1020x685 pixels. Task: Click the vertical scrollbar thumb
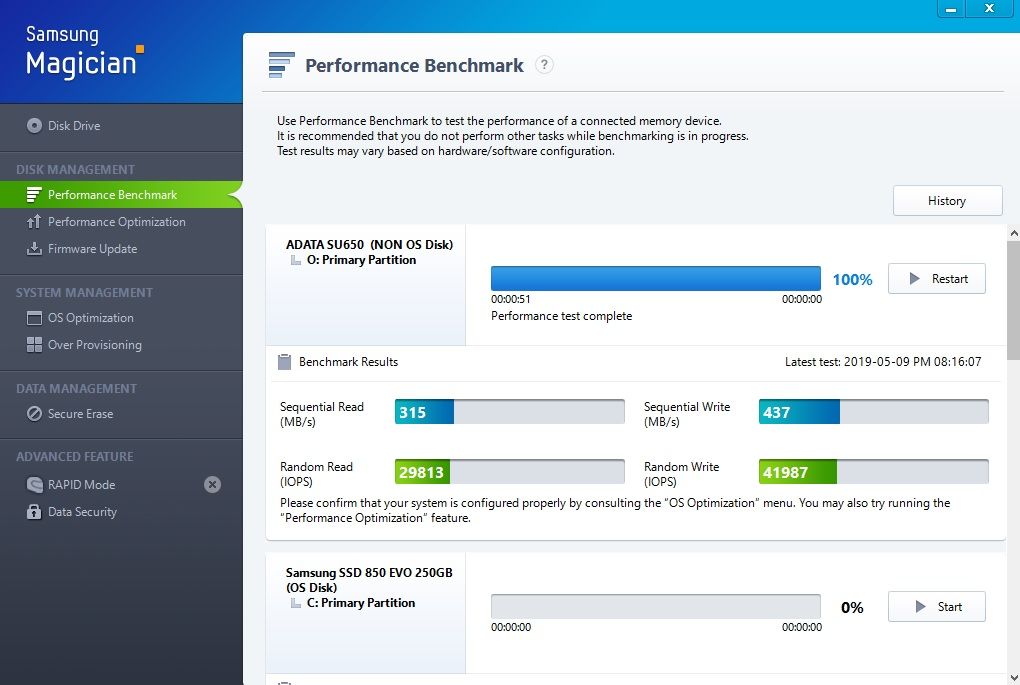coord(1013,300)
